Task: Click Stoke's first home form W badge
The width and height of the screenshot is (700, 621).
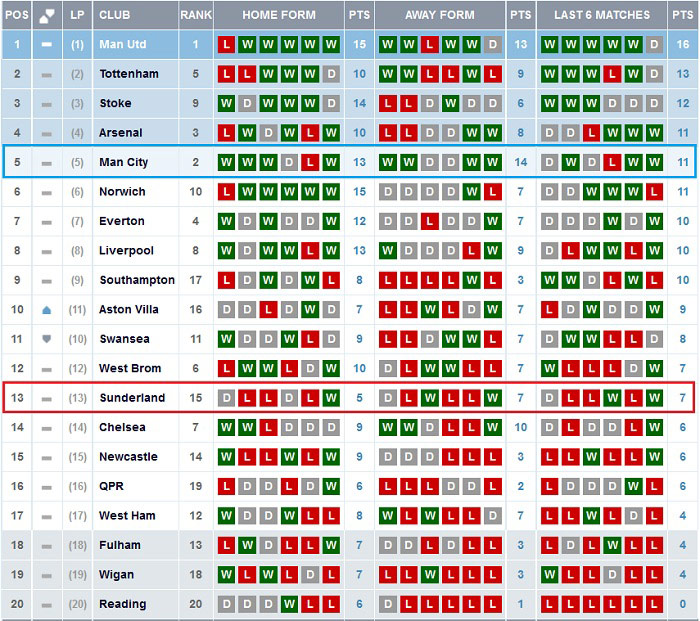Action: point(226,104)
